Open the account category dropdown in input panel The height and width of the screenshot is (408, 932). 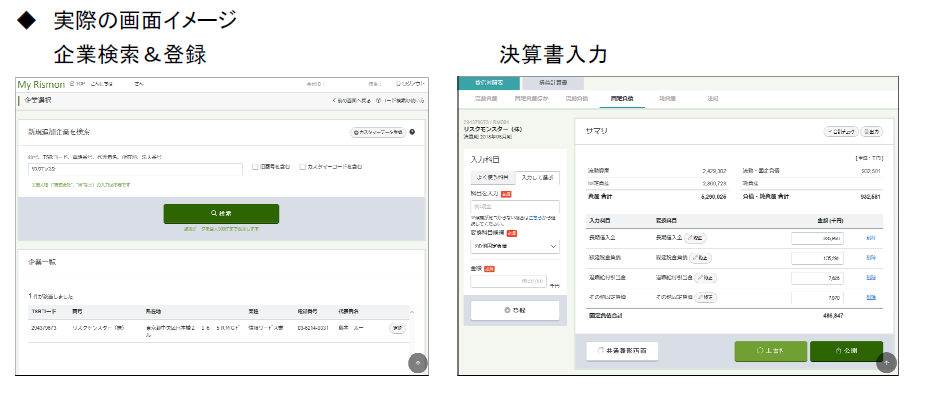[514, 245]
